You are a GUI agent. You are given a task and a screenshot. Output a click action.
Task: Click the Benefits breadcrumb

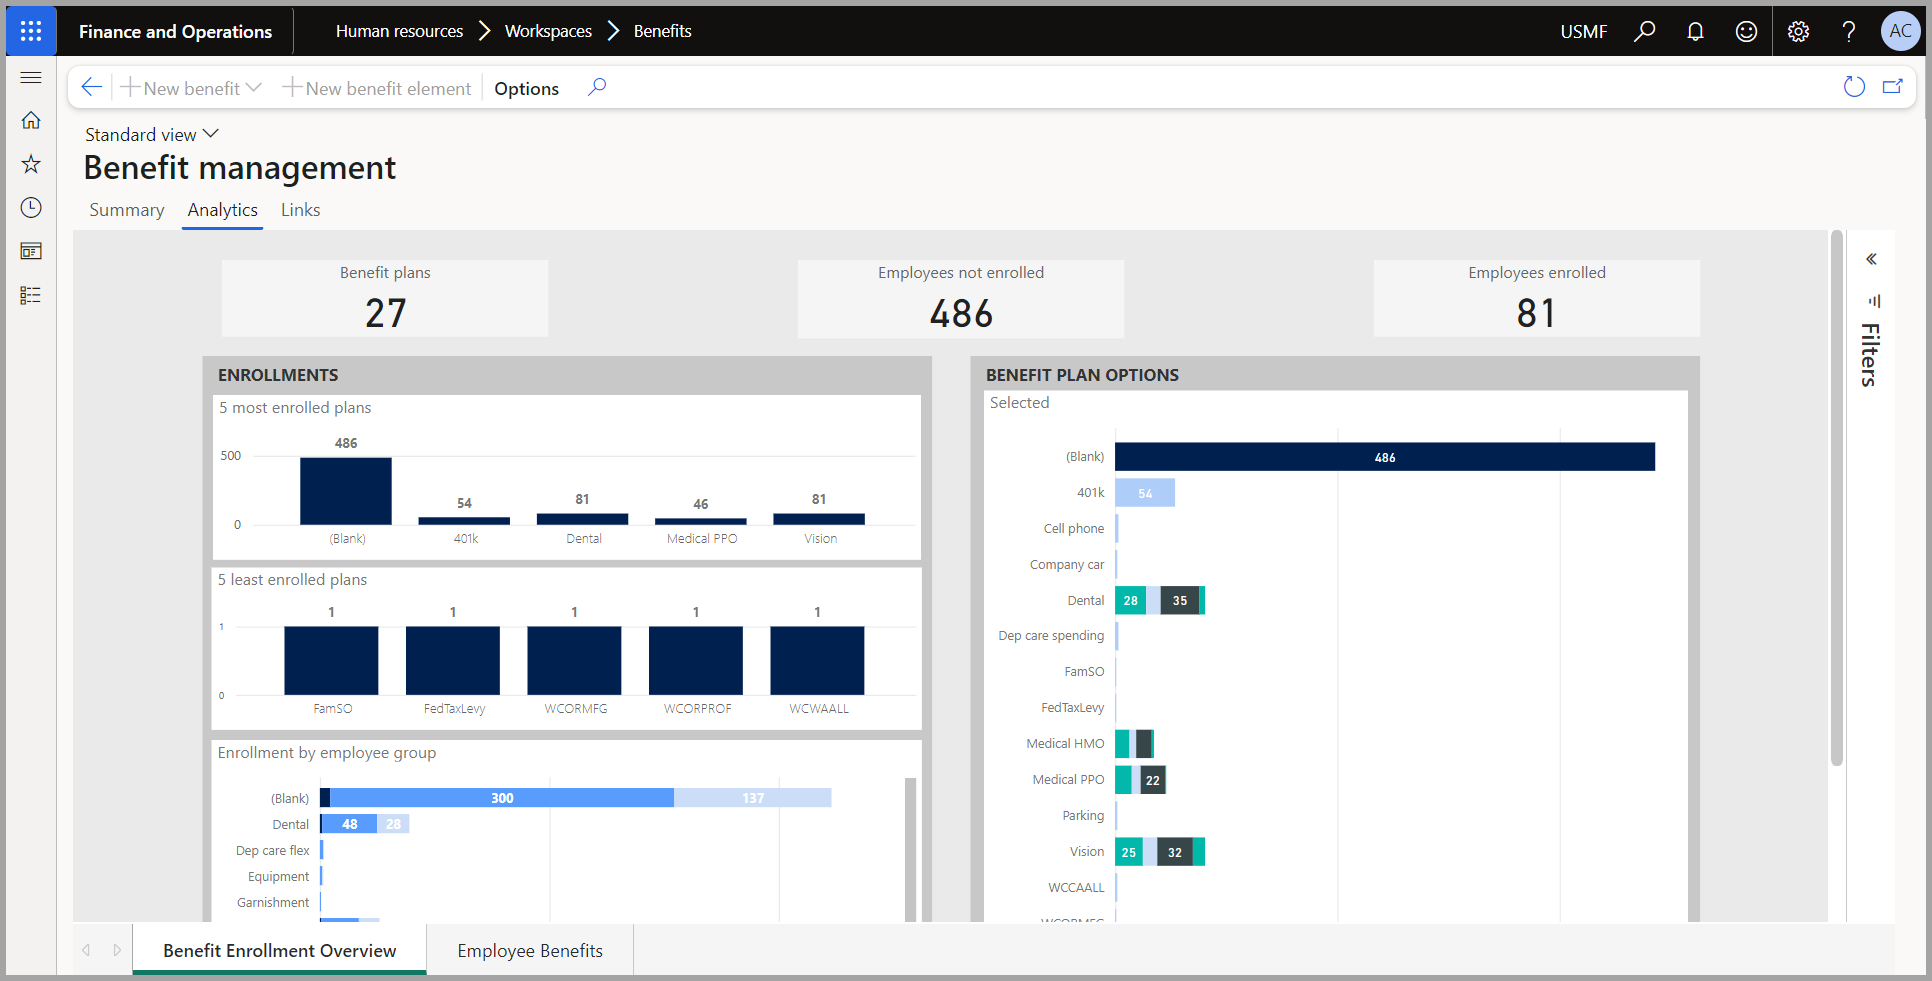(662, 31)
